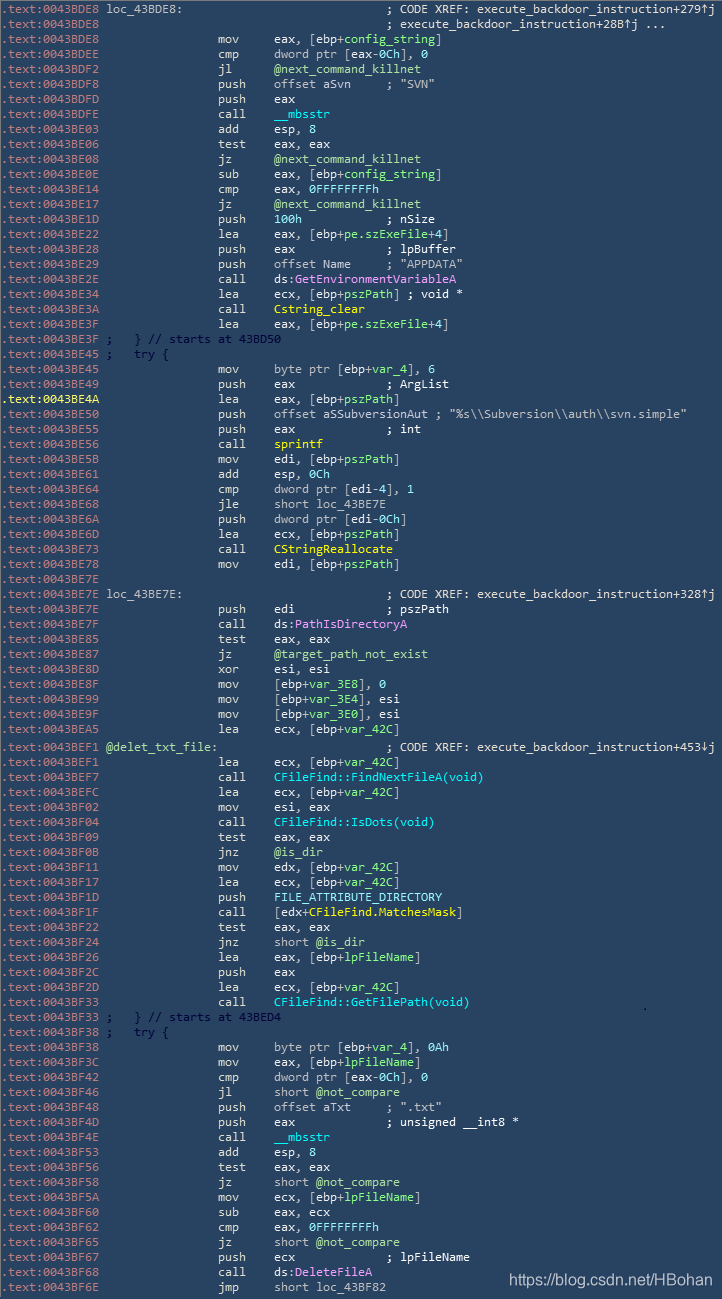Select '@is_dir' on the 0043BF0B jnz line
722x1299 pixels.
(299, 852)
